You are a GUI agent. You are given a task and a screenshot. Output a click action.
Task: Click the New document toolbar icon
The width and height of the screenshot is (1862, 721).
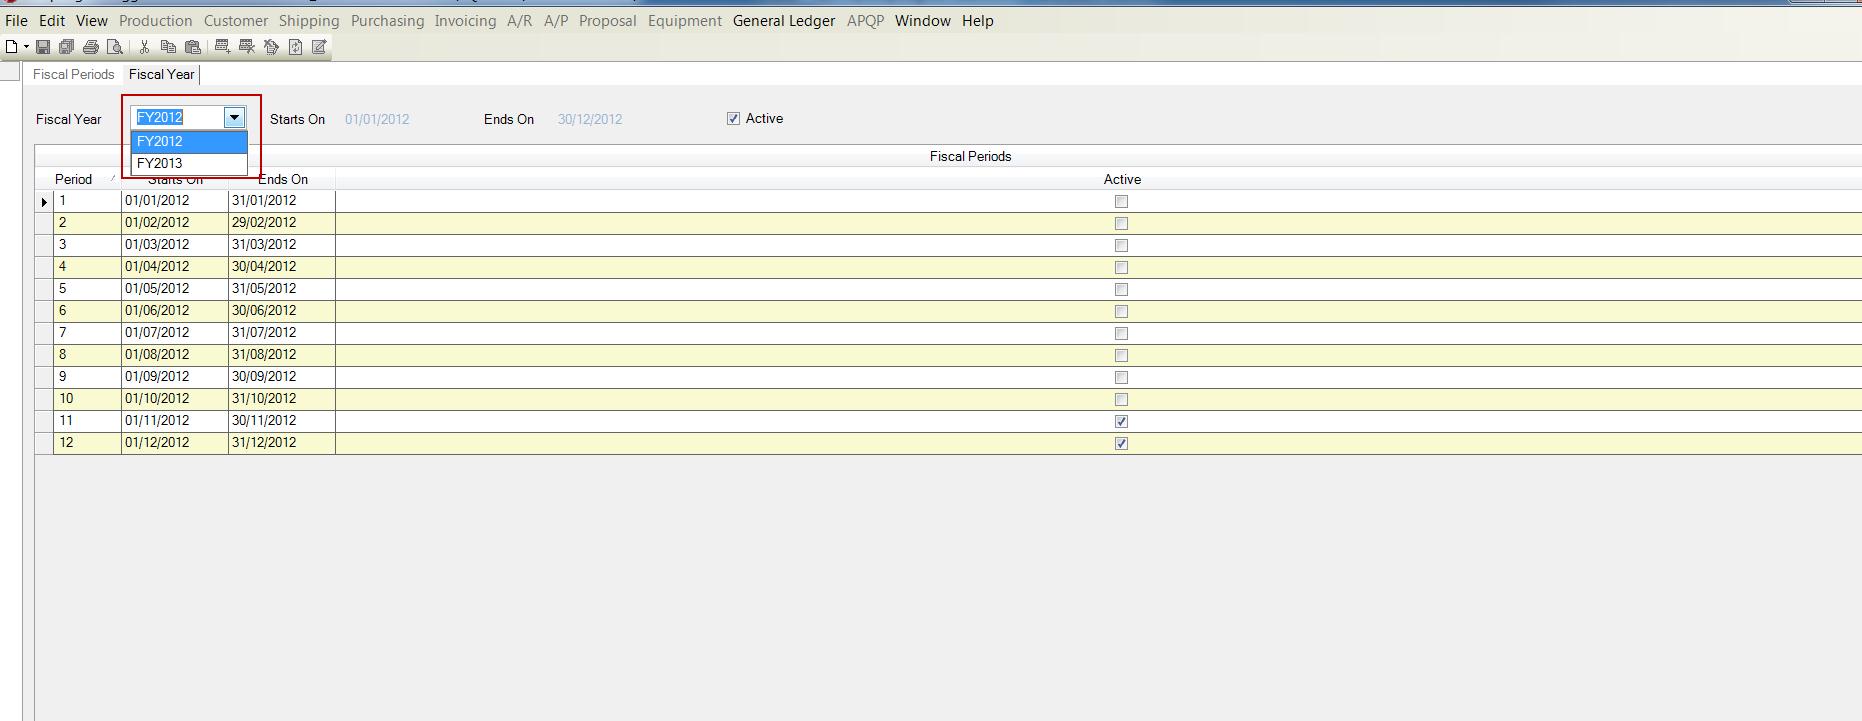[11, 47]
